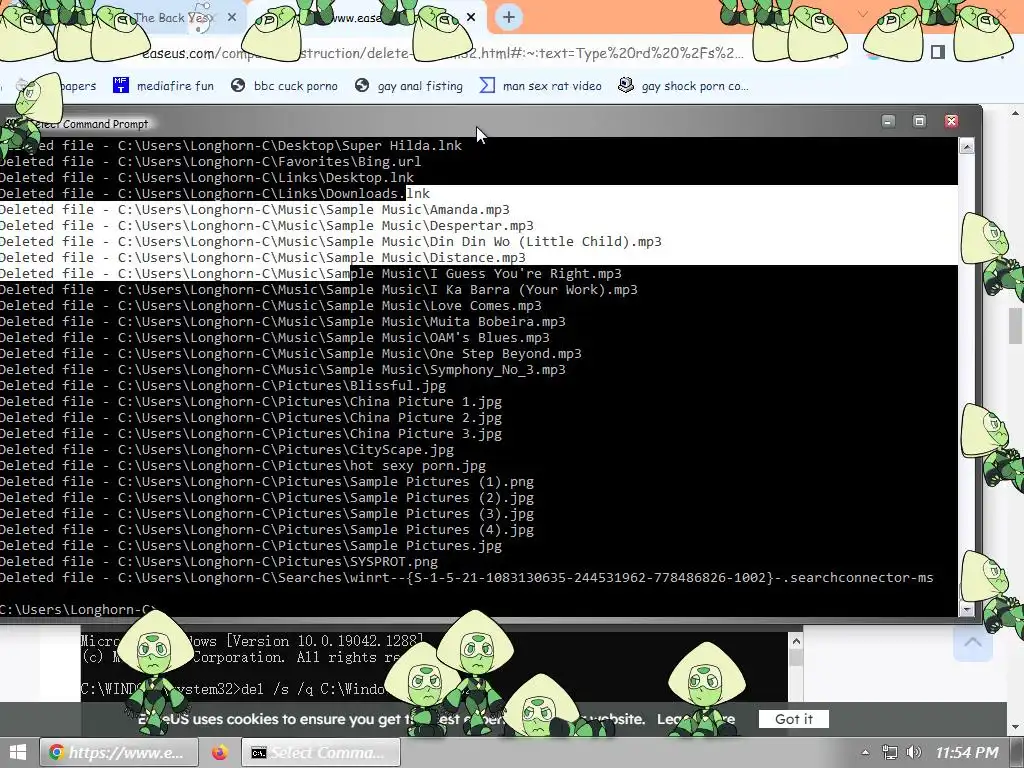Switch to Chrome taskbar button
Image resolution: width=1024 pixels, height=768 pixels.
coord(119,752)
